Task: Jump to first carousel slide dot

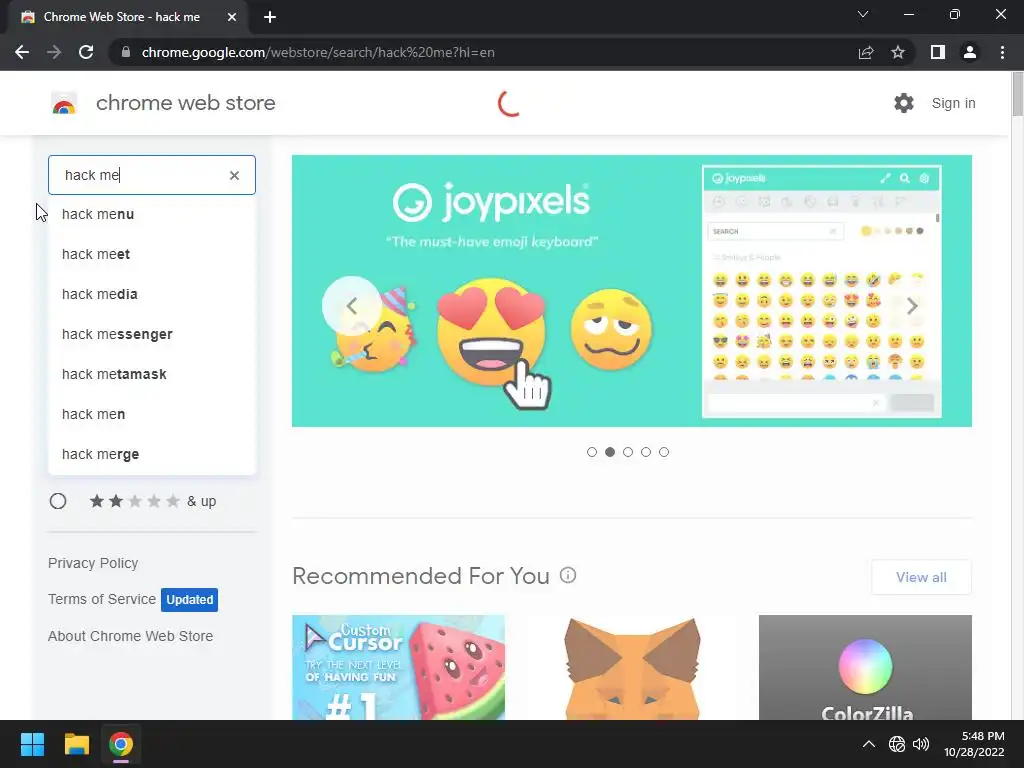Action: [592, 452]
